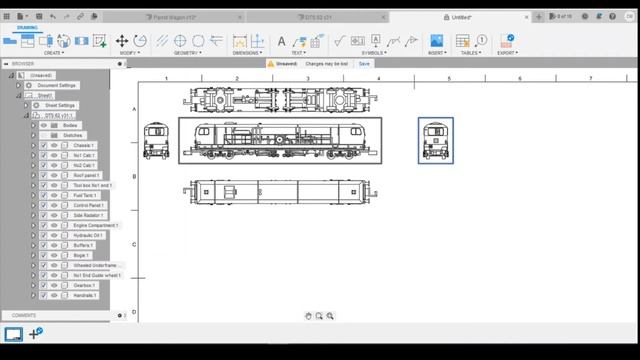Toggle checkbox for Fuel Tank:1
The image size is (640, 360).
(x=44, y=195)
